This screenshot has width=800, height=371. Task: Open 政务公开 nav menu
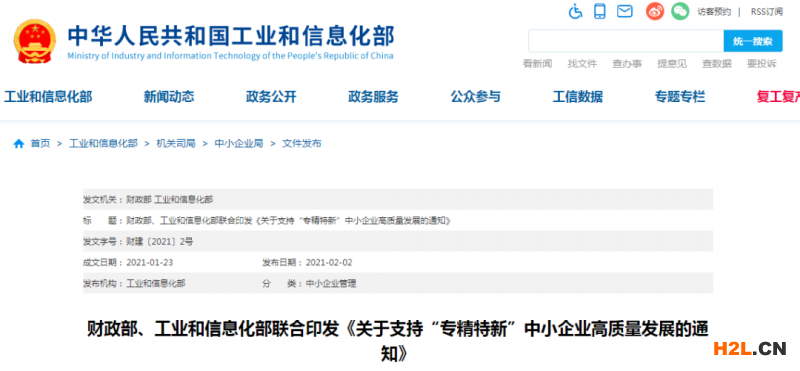(x=271, y=96)
